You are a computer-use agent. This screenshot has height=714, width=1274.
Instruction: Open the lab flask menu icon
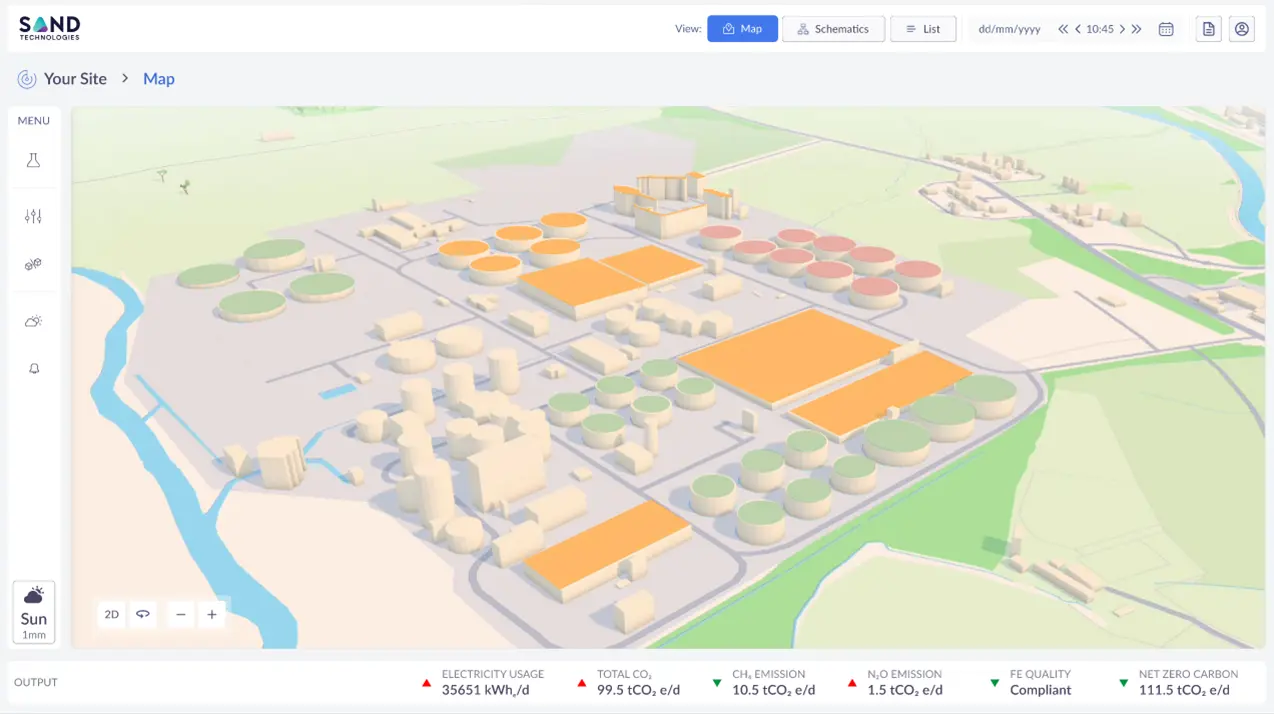(x=33, y=160)
